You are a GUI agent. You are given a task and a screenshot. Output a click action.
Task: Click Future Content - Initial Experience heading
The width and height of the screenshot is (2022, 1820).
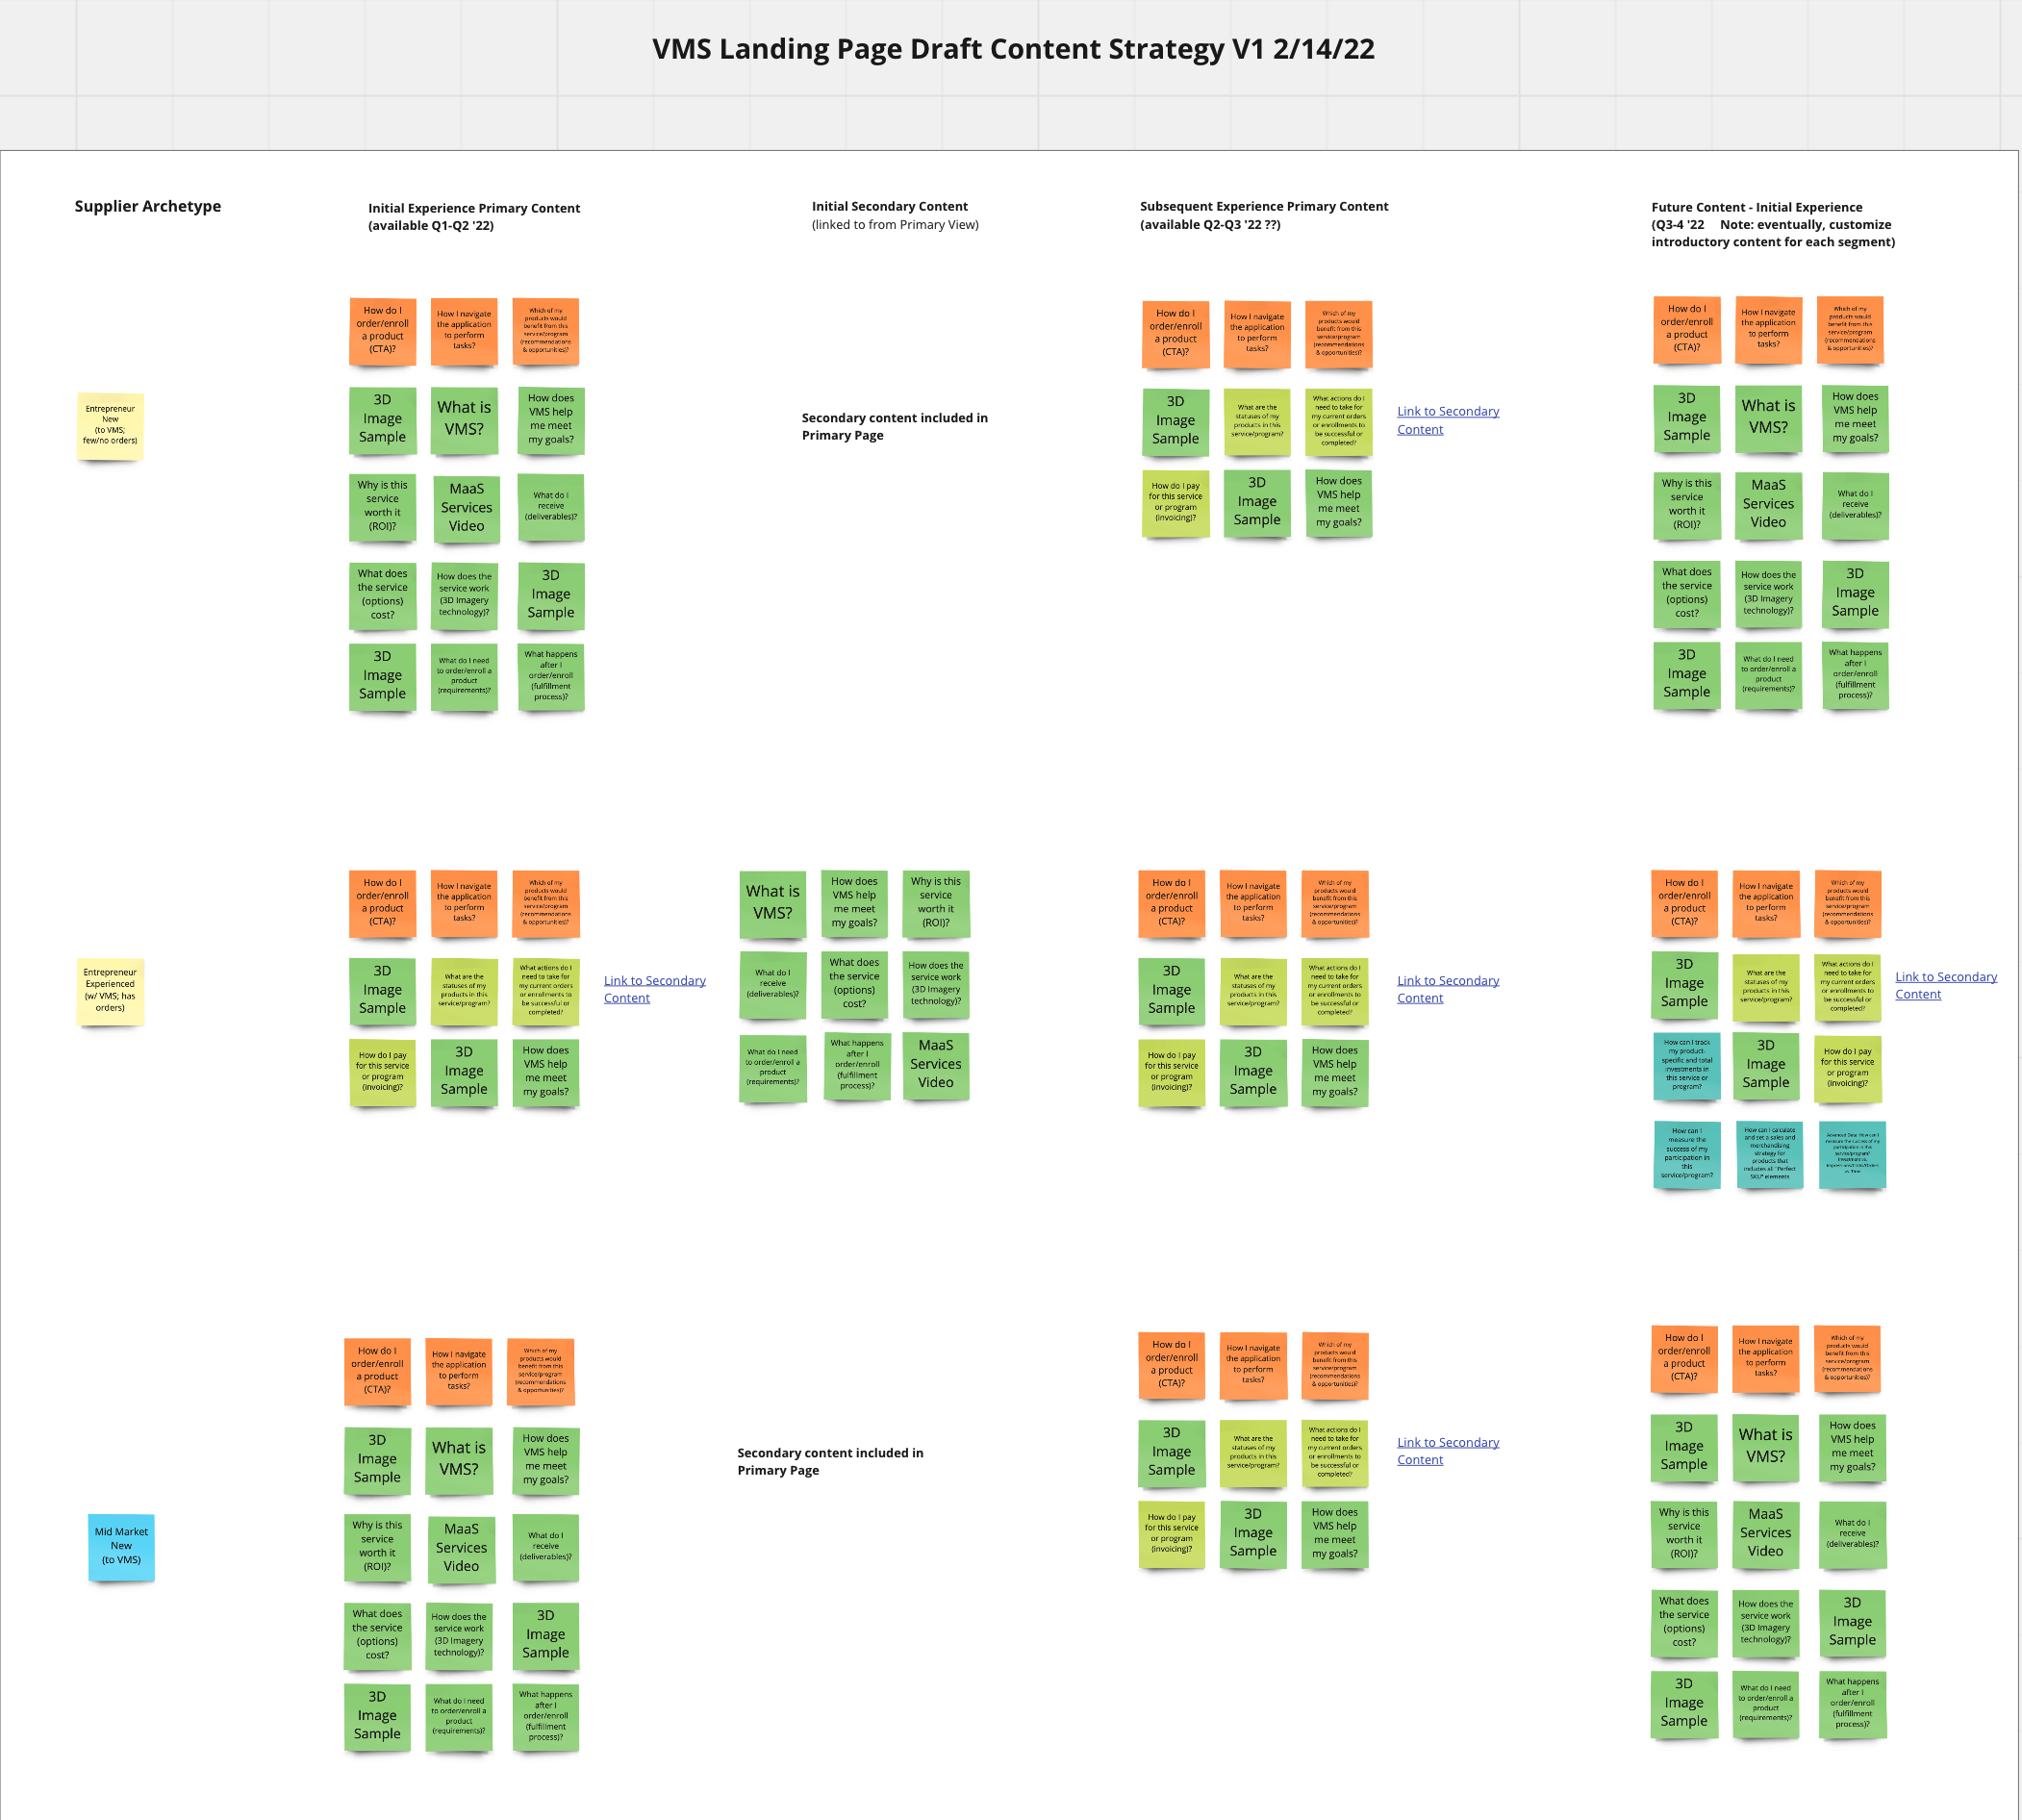pyautogui.click(x=1756, y=207)
